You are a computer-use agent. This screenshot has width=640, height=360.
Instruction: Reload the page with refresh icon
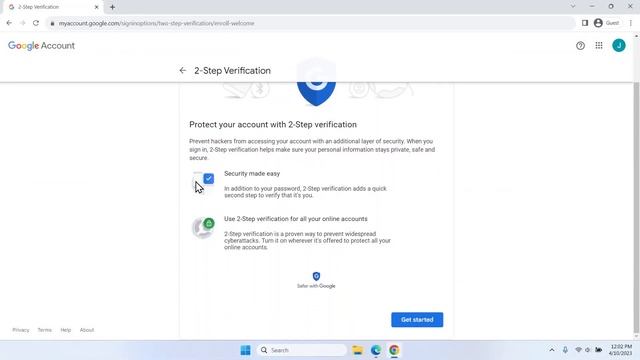(36, 23)
